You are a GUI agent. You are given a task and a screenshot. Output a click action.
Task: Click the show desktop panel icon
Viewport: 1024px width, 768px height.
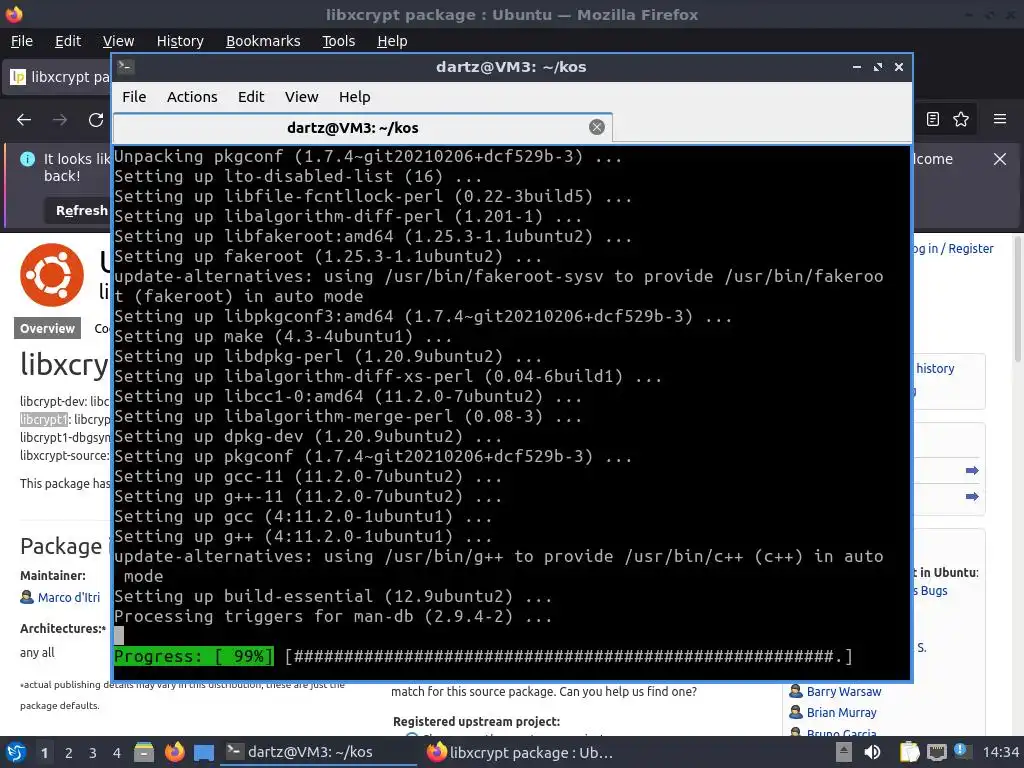pos(204,752)
